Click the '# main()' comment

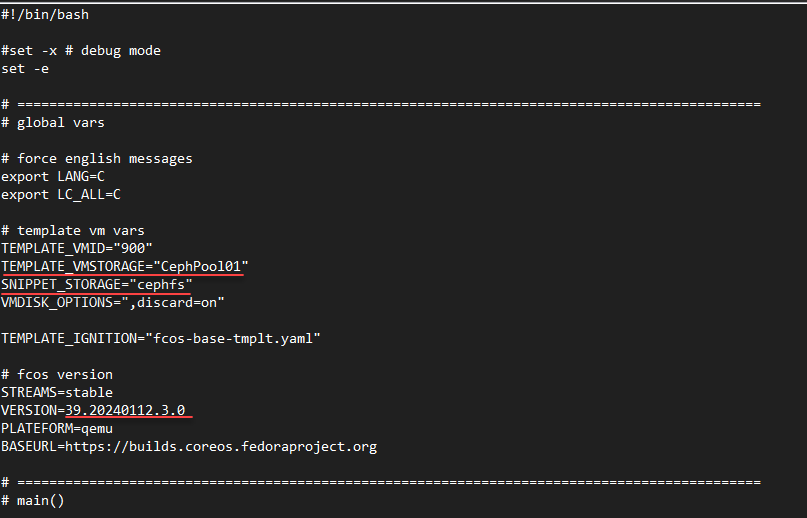[x=33, y=500]
